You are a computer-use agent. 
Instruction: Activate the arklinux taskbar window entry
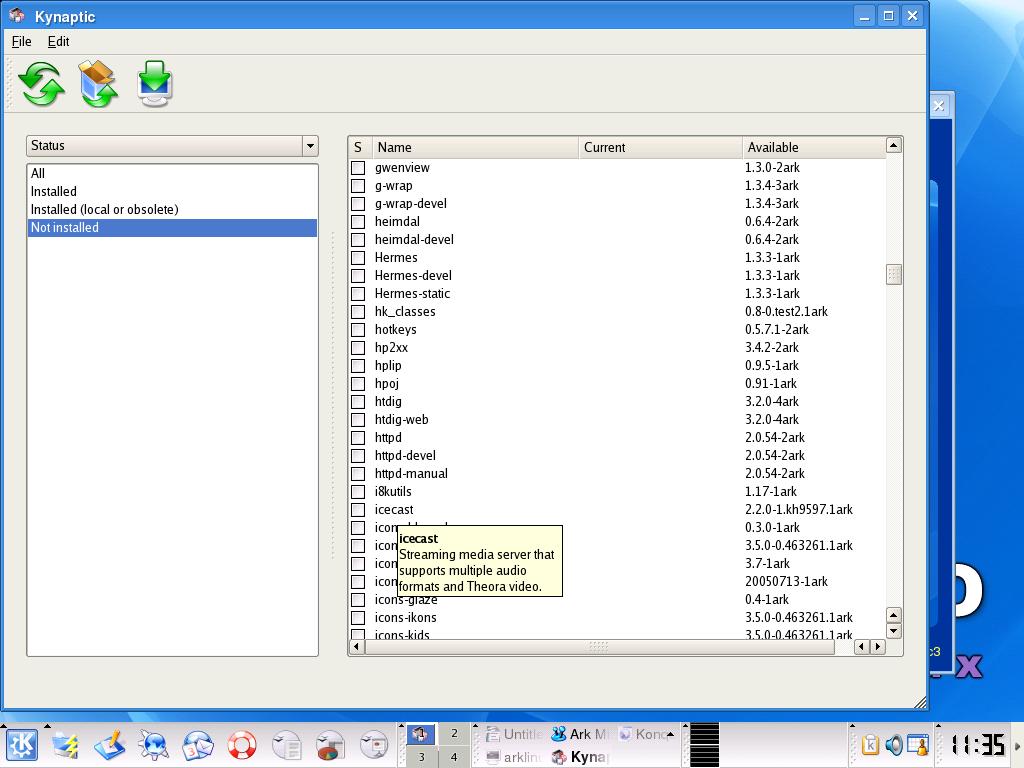point(514,757)
